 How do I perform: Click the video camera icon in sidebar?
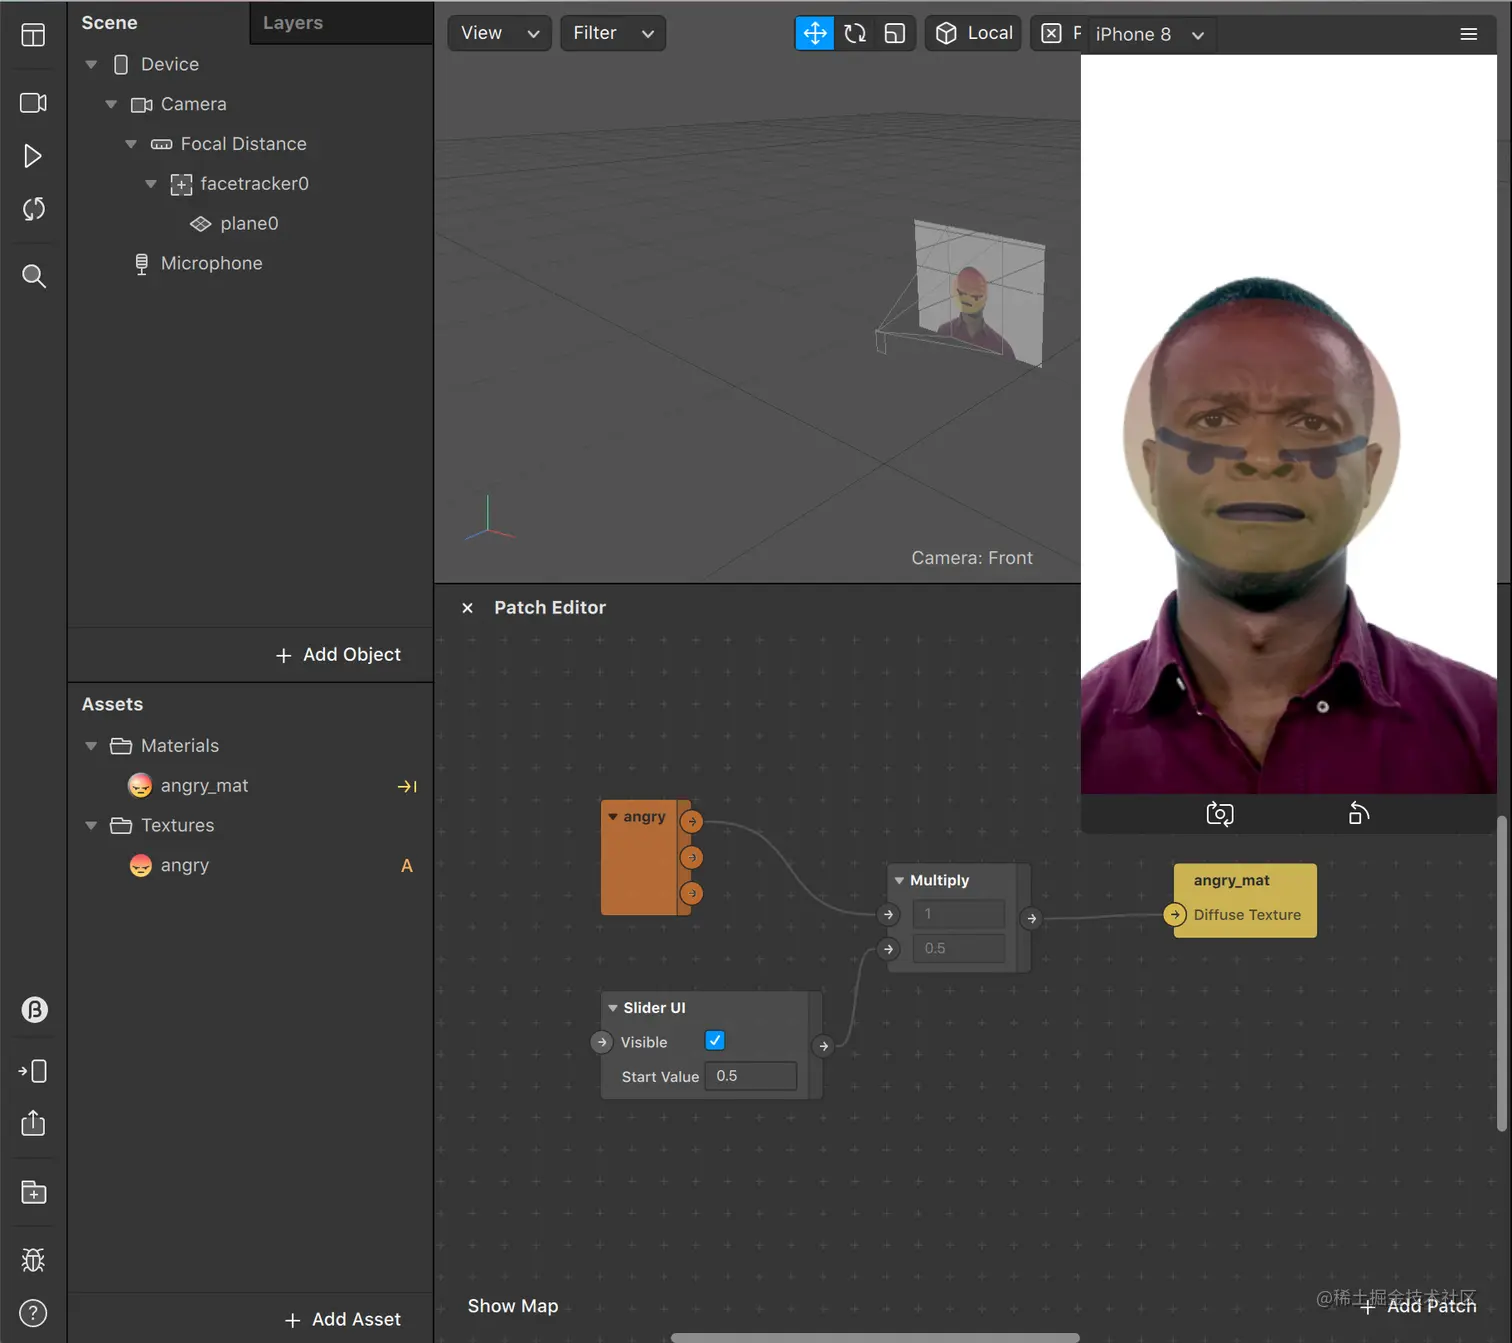33,103
